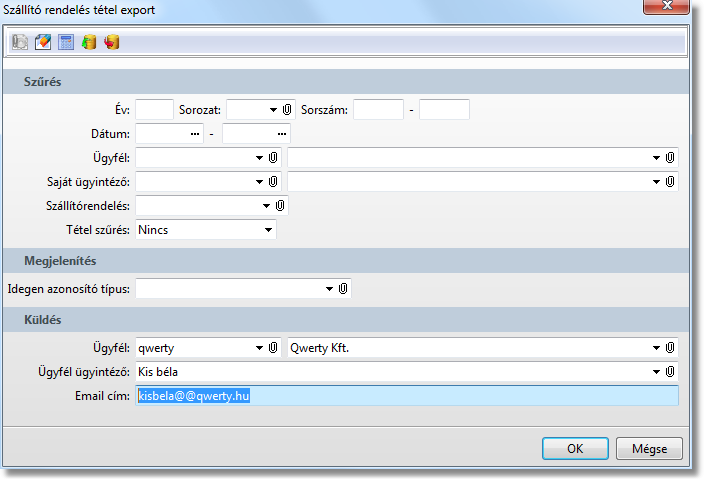704x481 pixels.
Task: Open the dropdown arrow of the qwerty field
Action: click(x=259, y=348)
